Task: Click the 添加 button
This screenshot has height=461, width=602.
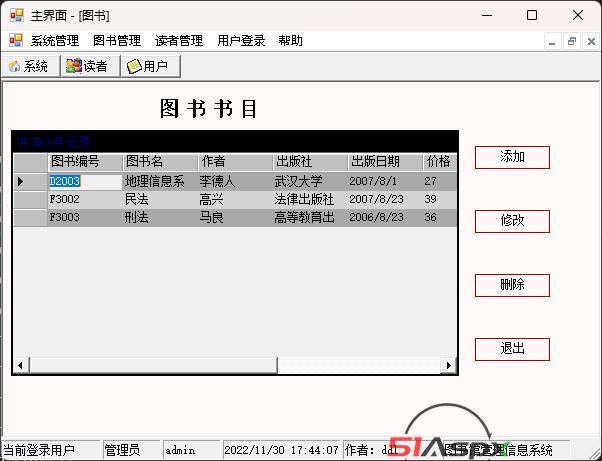Action: (512, 157)
